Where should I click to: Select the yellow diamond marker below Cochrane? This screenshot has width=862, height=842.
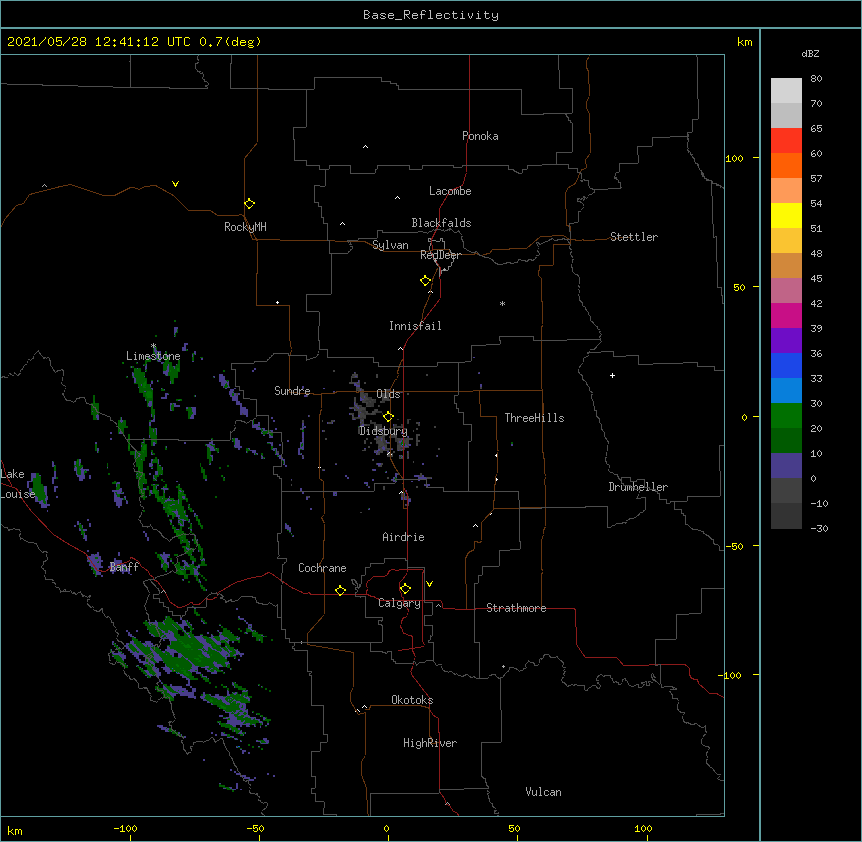click(x=340, y=590)
